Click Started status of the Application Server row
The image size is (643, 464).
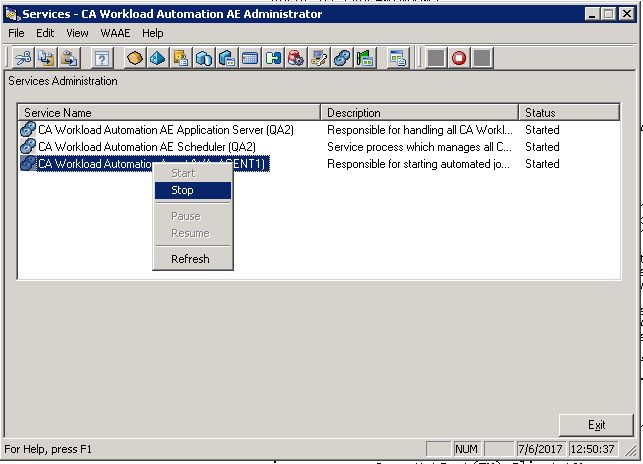542,130
